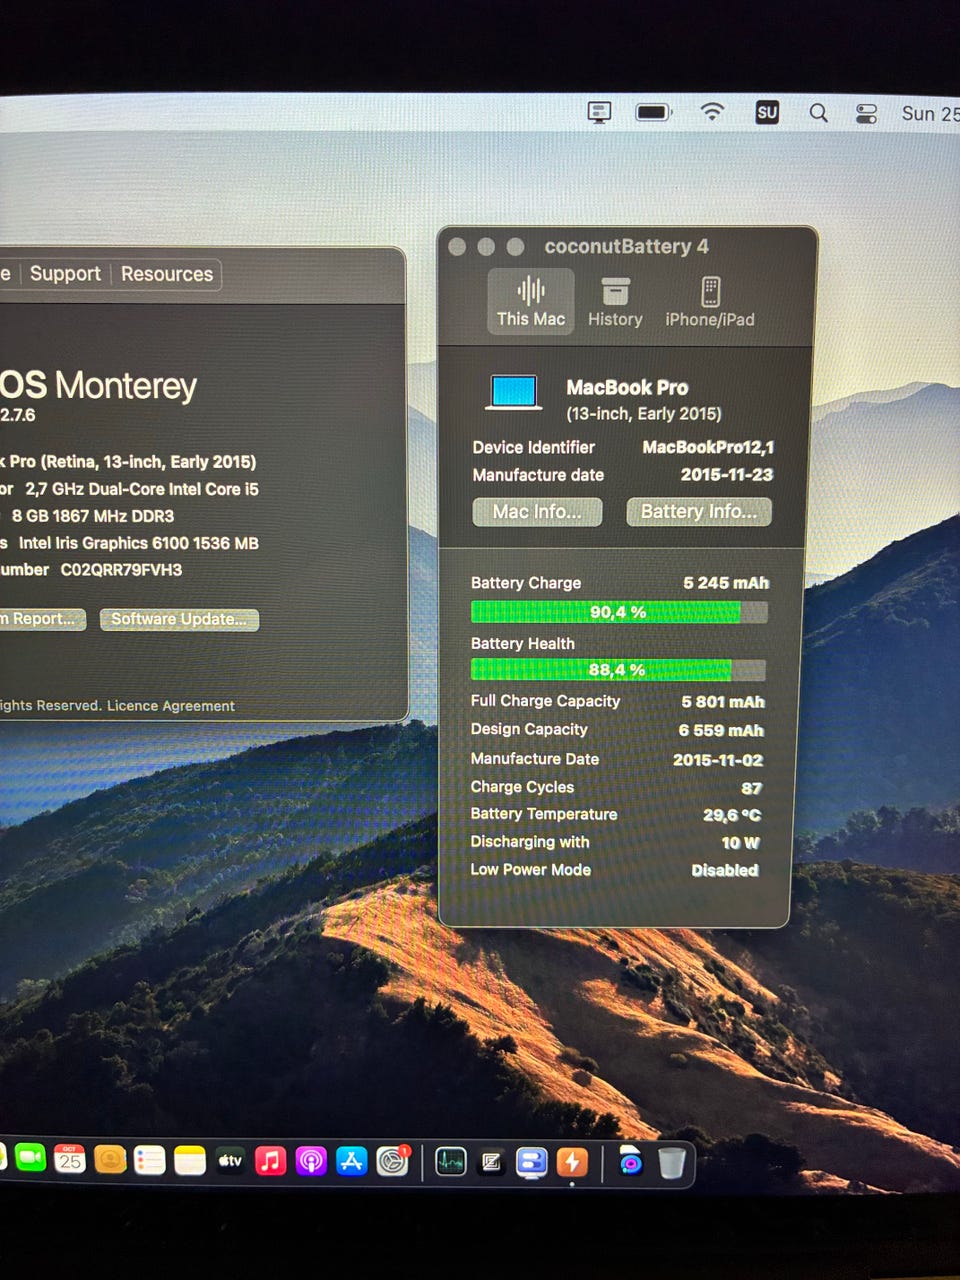The width and height of the screenshot is (960, 1280).
Task: Open Battery Info... in coconutBattery
Action: click(699, 512)
